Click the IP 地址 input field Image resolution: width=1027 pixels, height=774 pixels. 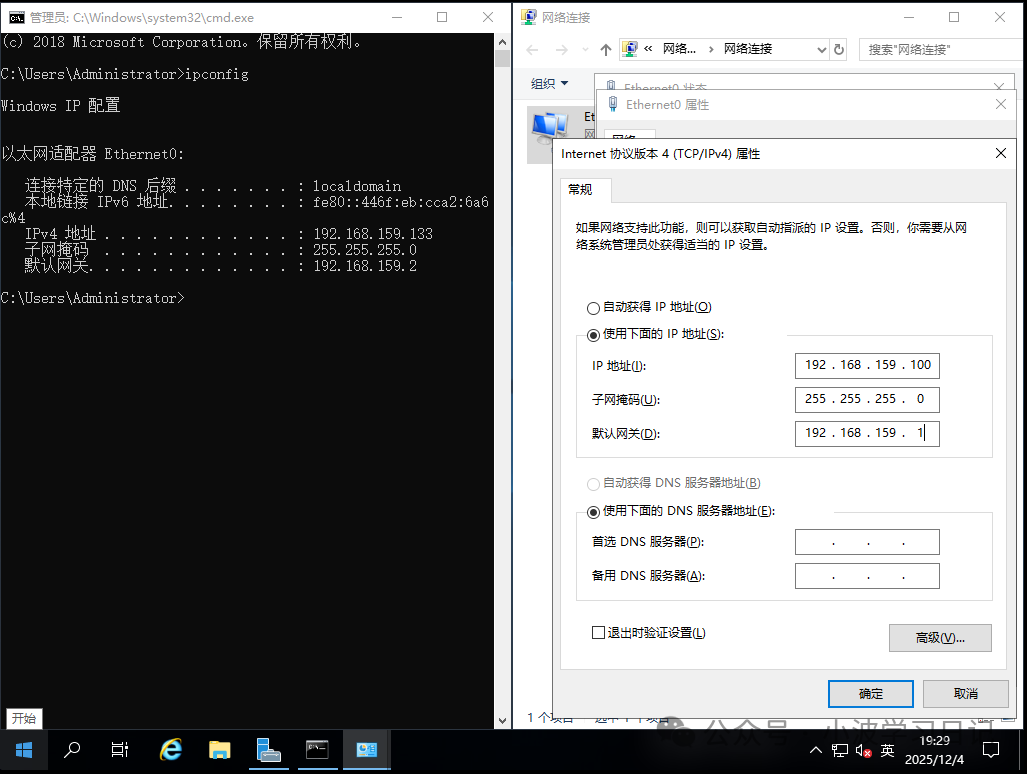pos(867,365)
